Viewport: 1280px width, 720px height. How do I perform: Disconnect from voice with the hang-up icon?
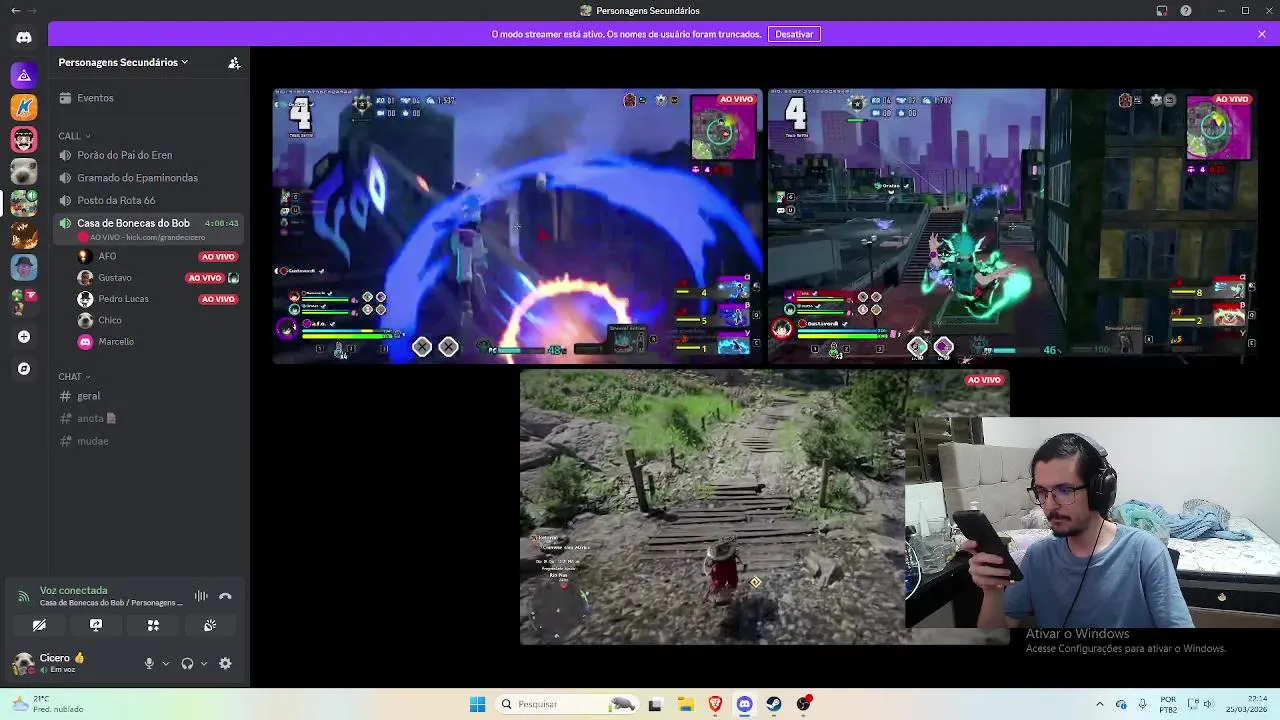225,596
